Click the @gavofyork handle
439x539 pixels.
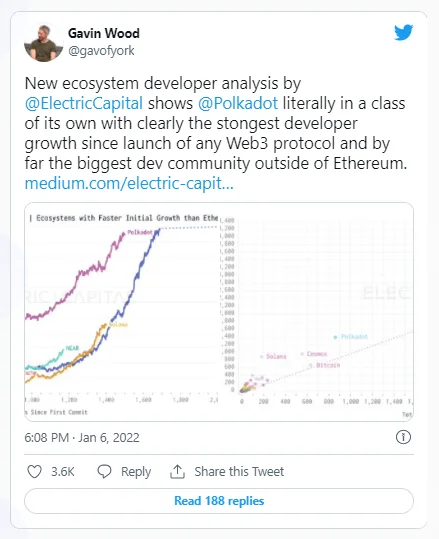coord(101,51)
